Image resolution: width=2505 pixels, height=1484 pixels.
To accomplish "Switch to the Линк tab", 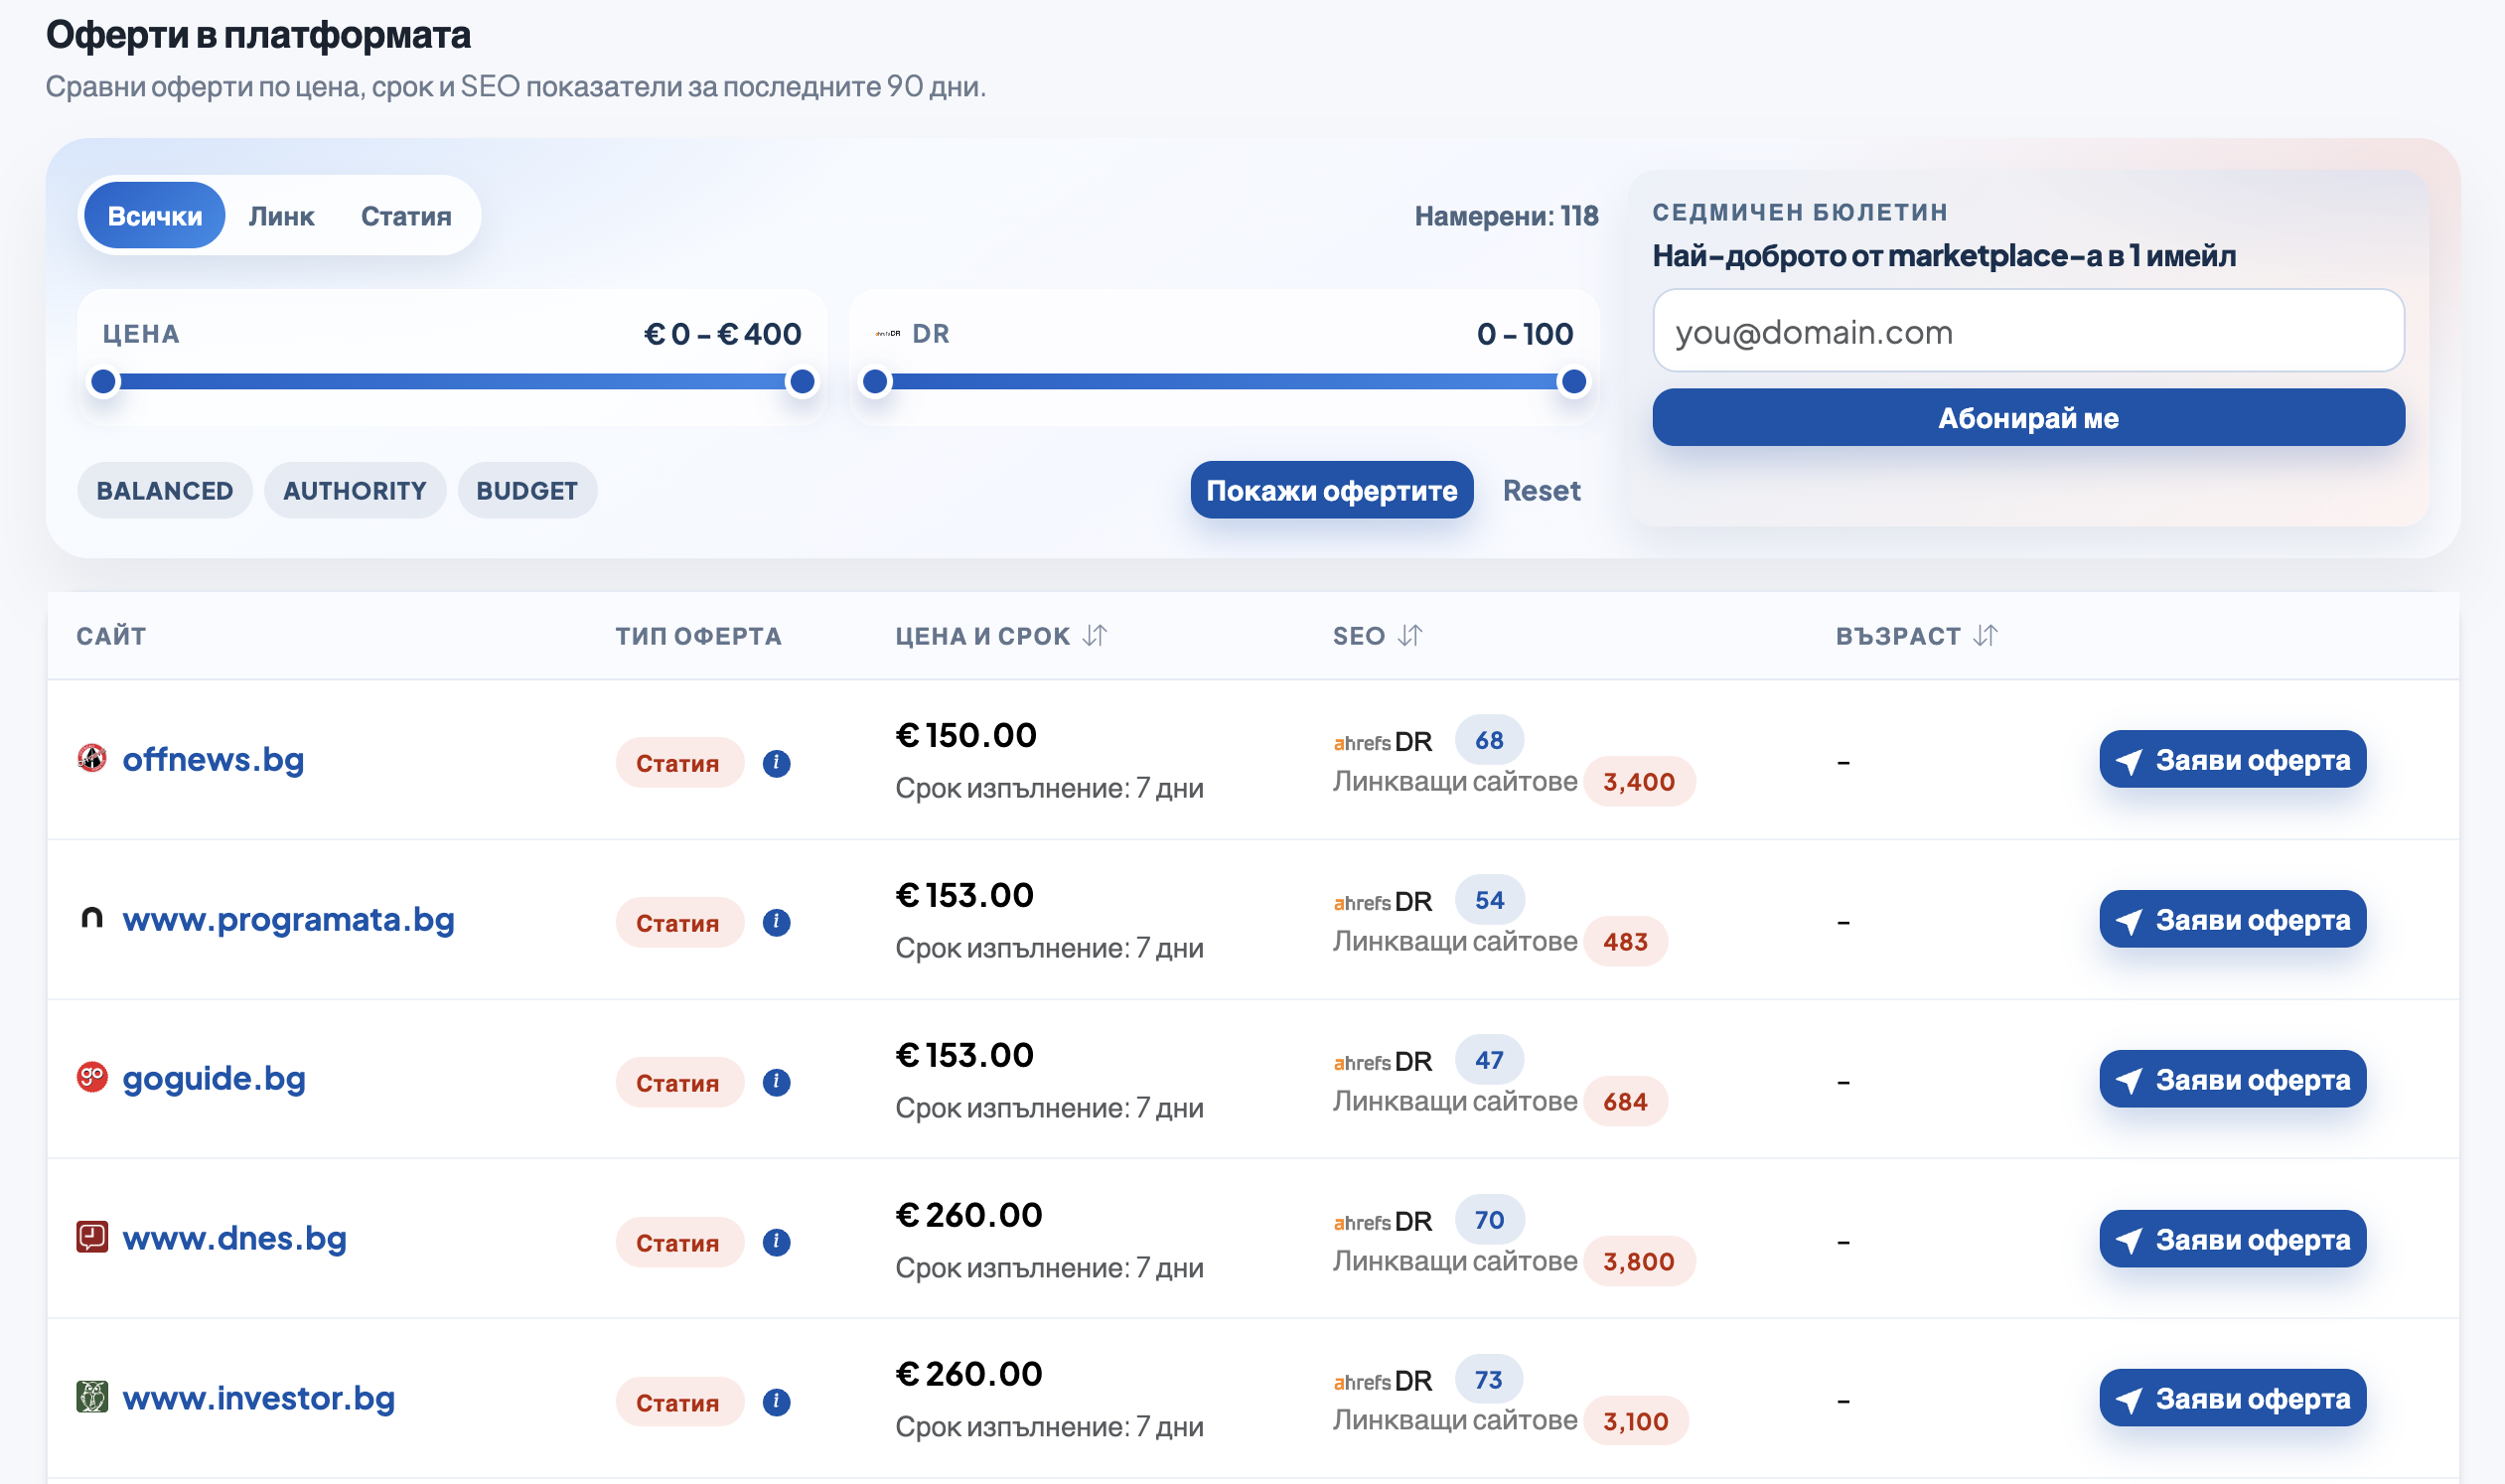I will pos(281,216).
